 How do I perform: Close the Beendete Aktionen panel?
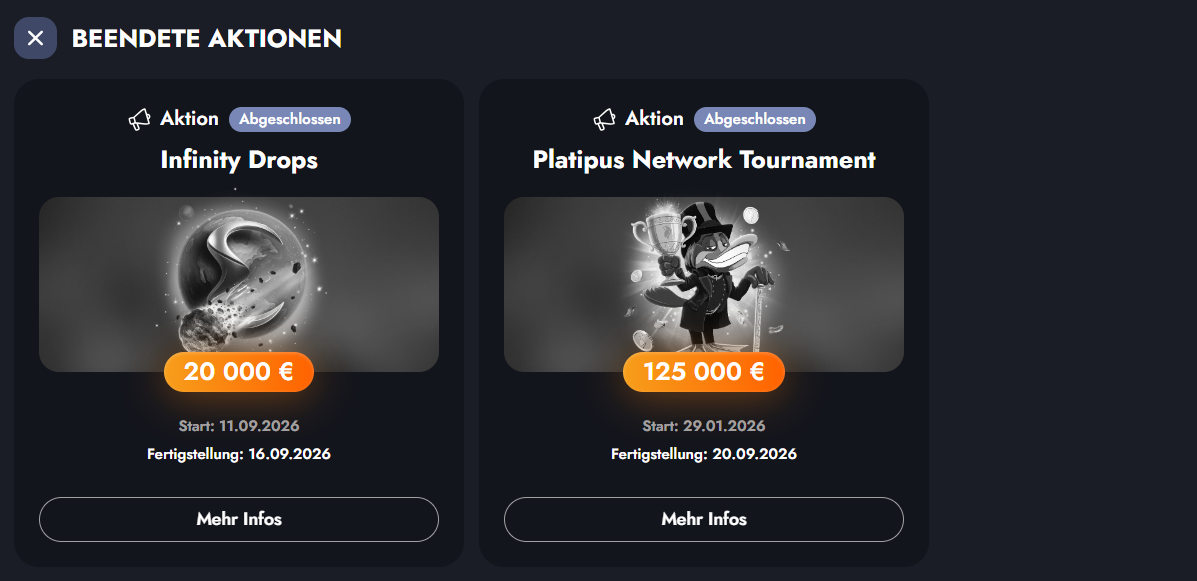point(35,38)
